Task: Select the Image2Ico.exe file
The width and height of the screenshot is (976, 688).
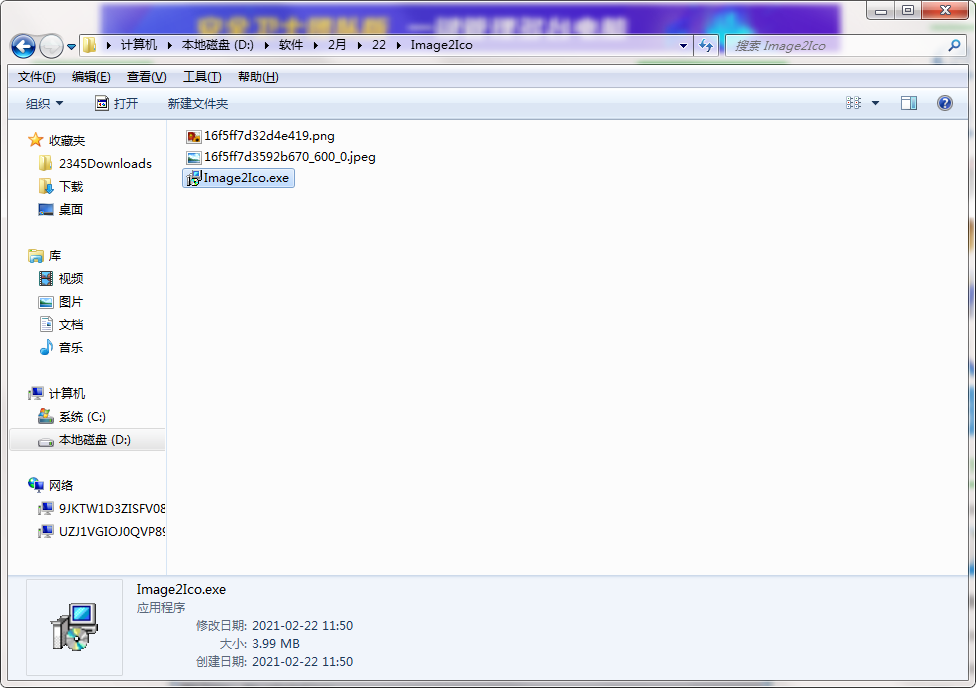Action: click(245, 178)
